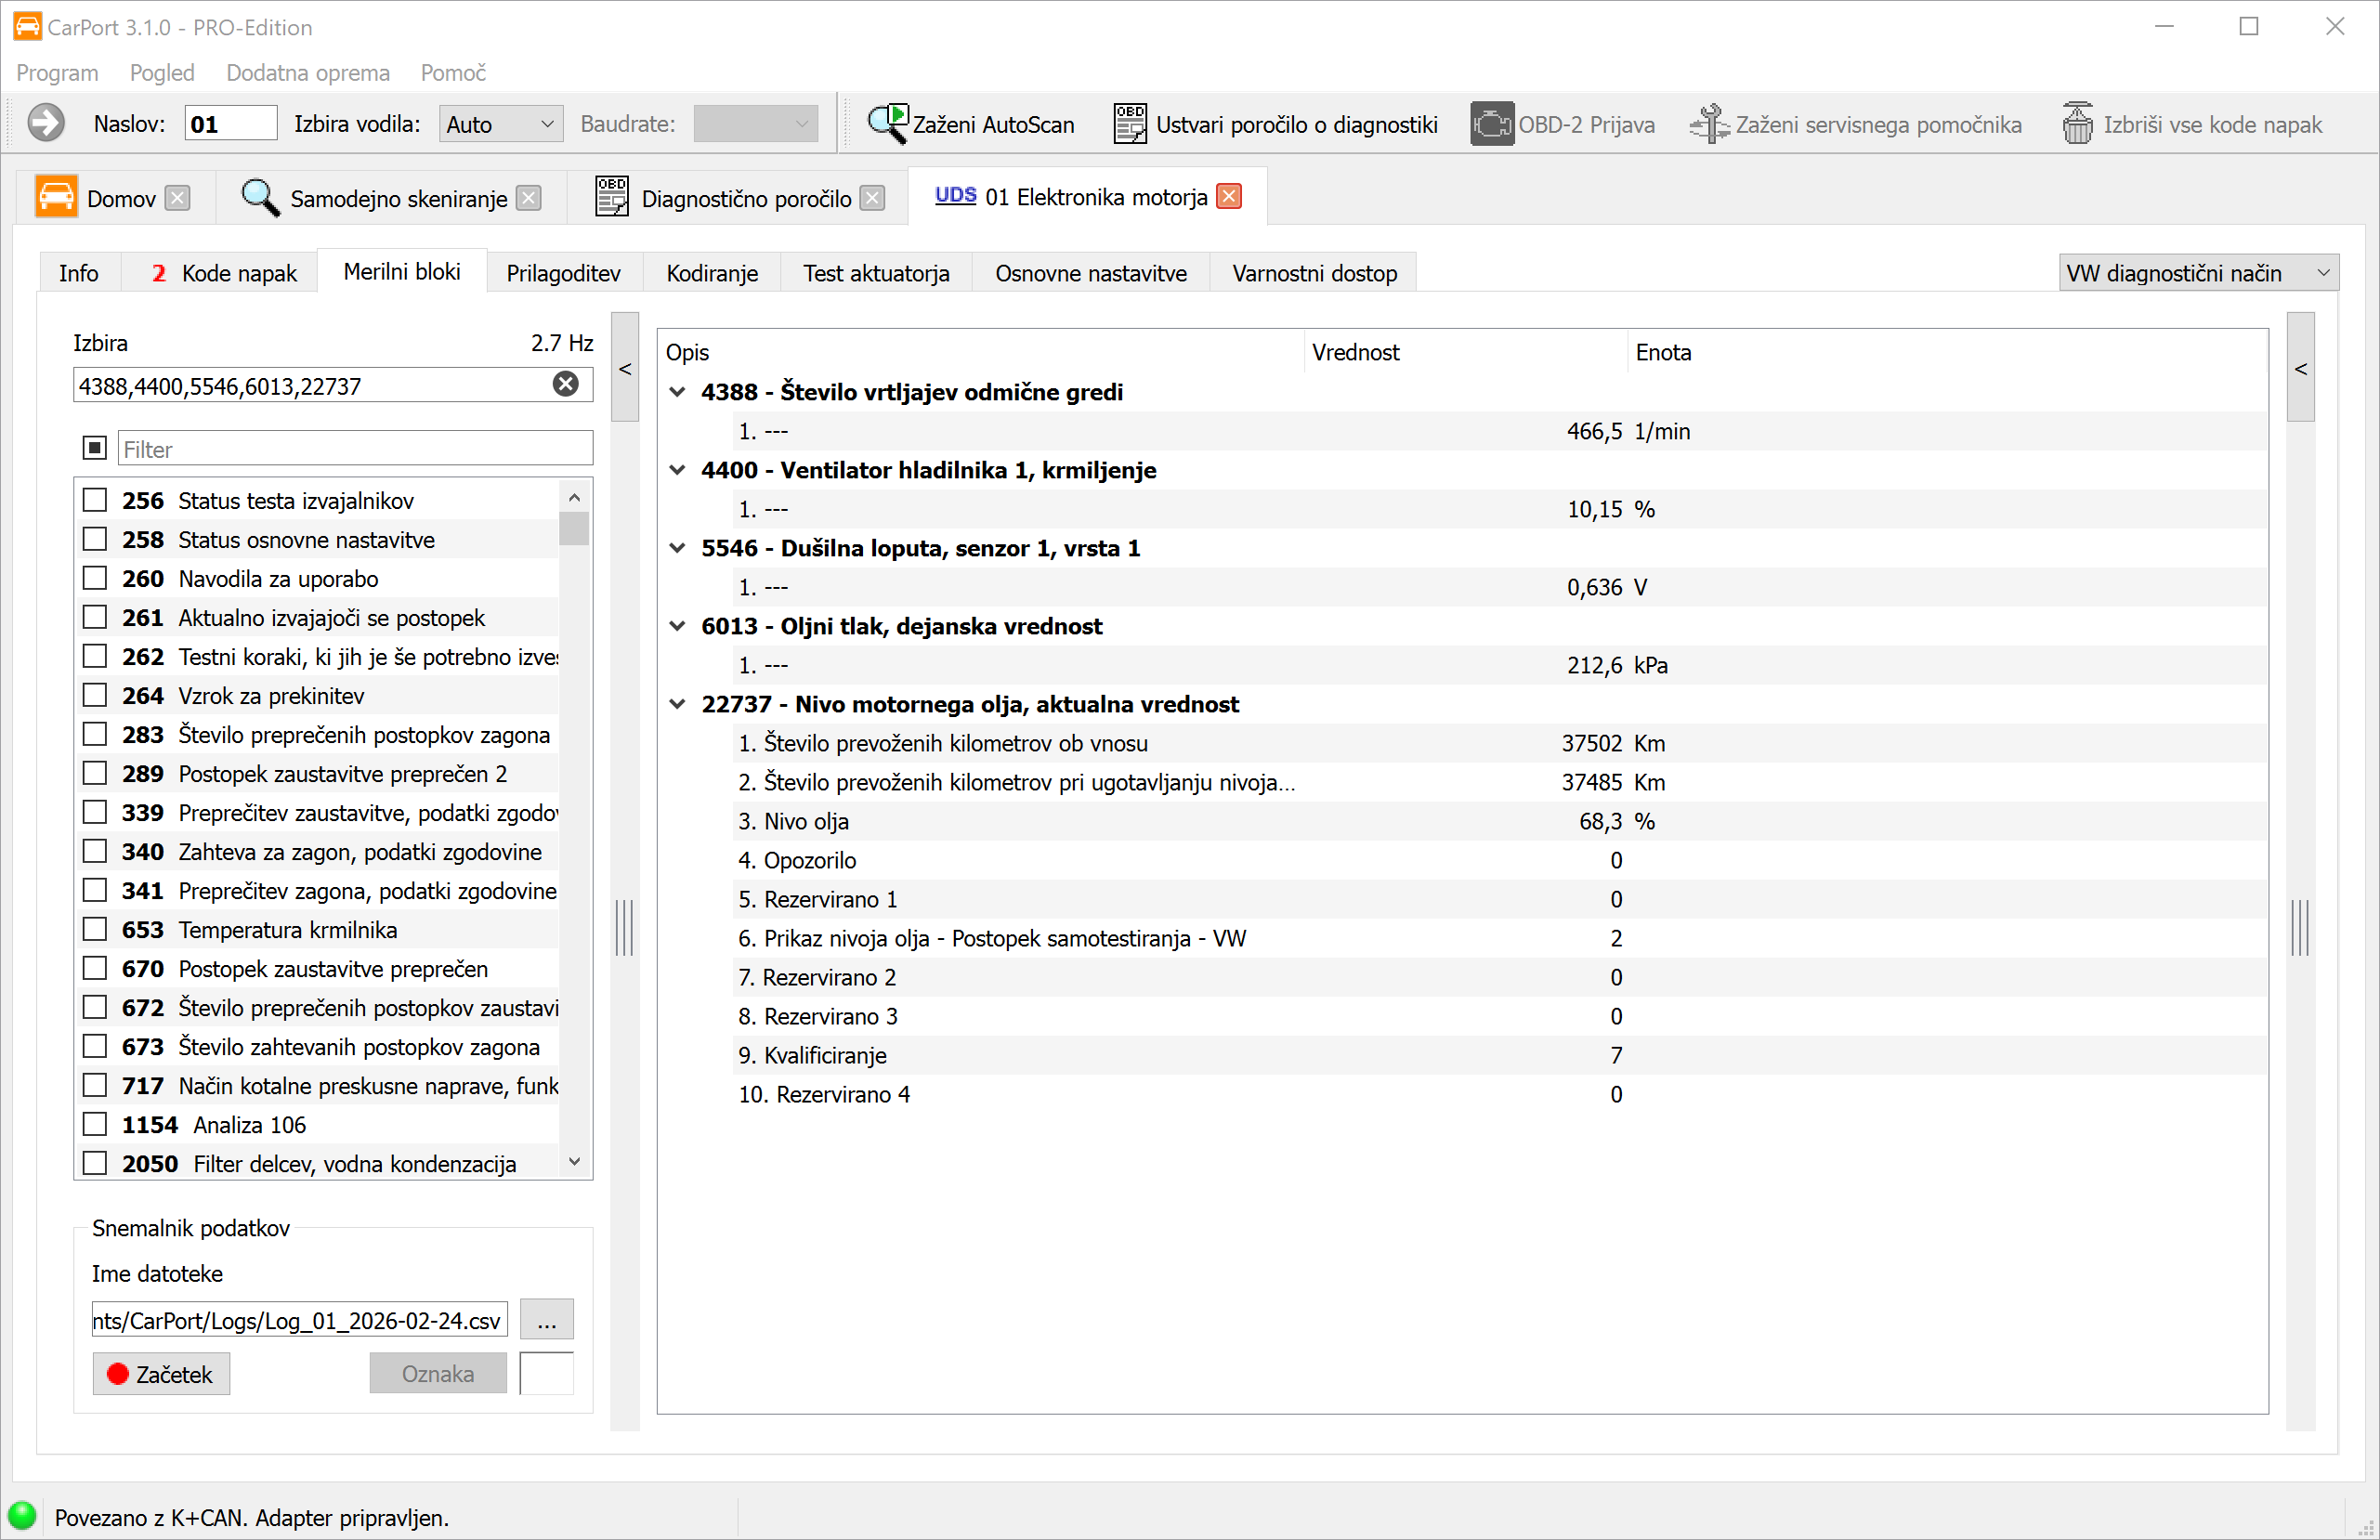Launch the service assistant wrench icon

coord(1709,124)
